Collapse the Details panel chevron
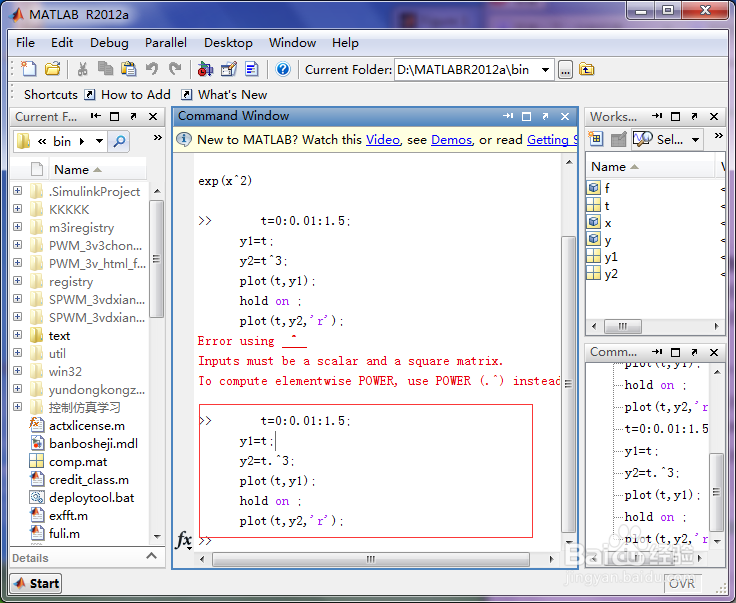Viewport: 736px width, 603px height. [151, 557]
